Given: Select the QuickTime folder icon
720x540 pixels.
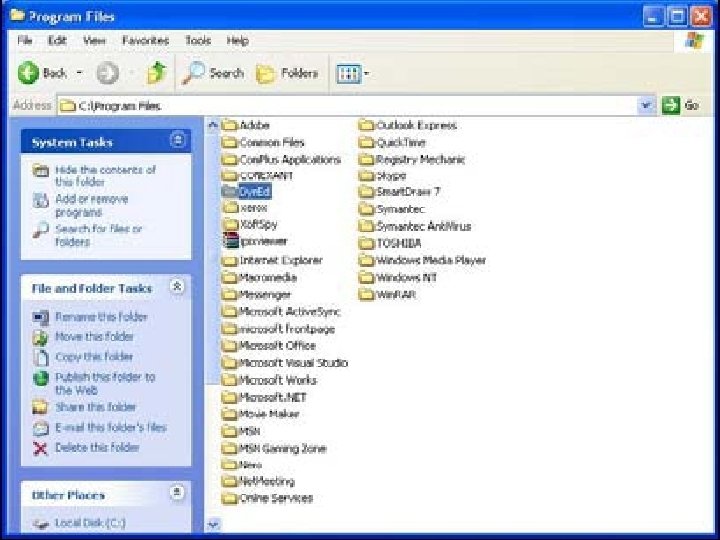Looking at the screenshot, I should click(366, 142).
